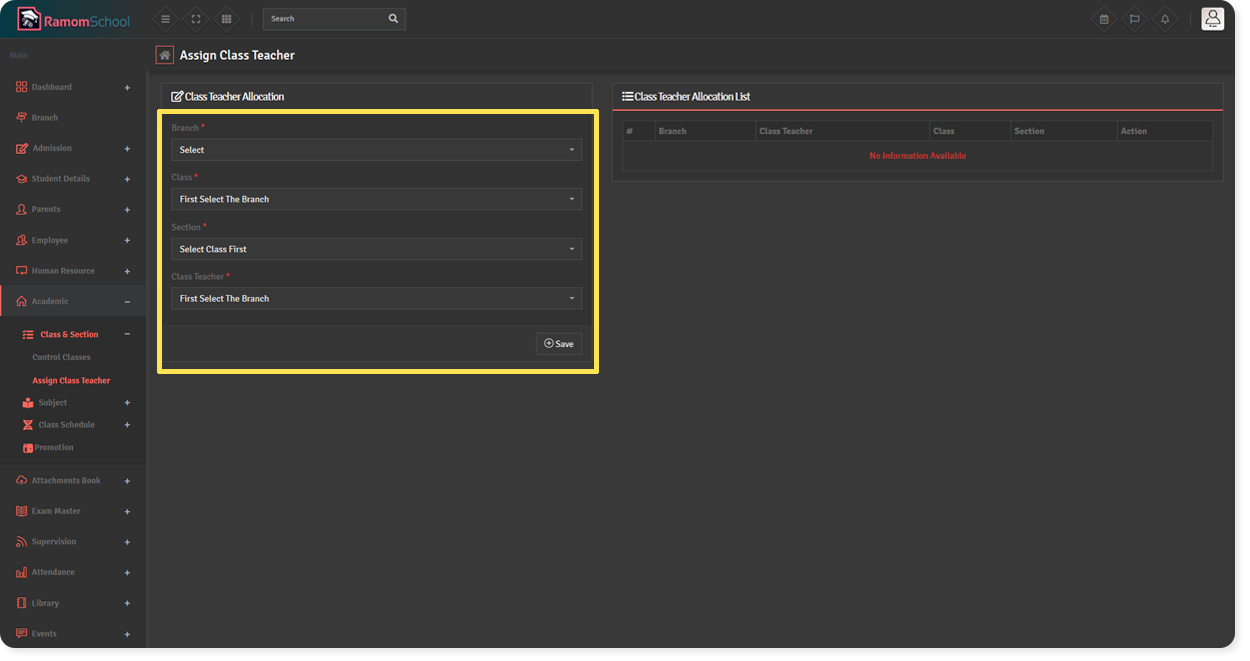Image resolution: width=1250 pixels, height=661 pixels.
Task: Open the Branch dropdown
Action: click(376, 150)
